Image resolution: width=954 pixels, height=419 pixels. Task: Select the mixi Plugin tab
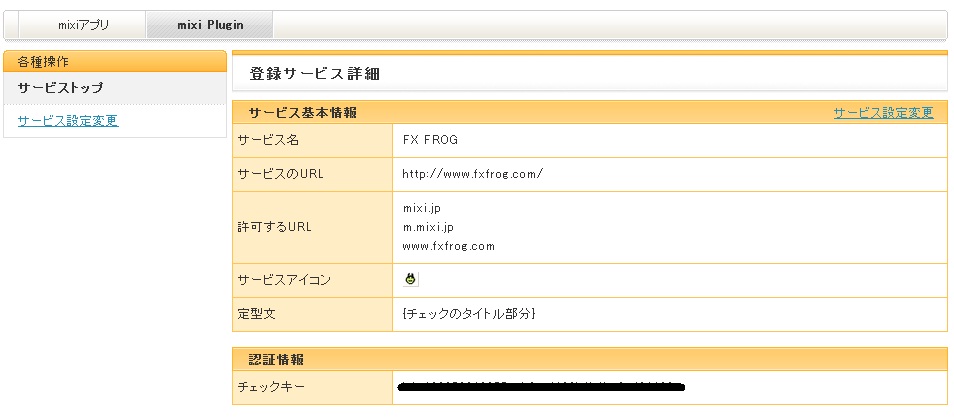(x=210, y=25)
